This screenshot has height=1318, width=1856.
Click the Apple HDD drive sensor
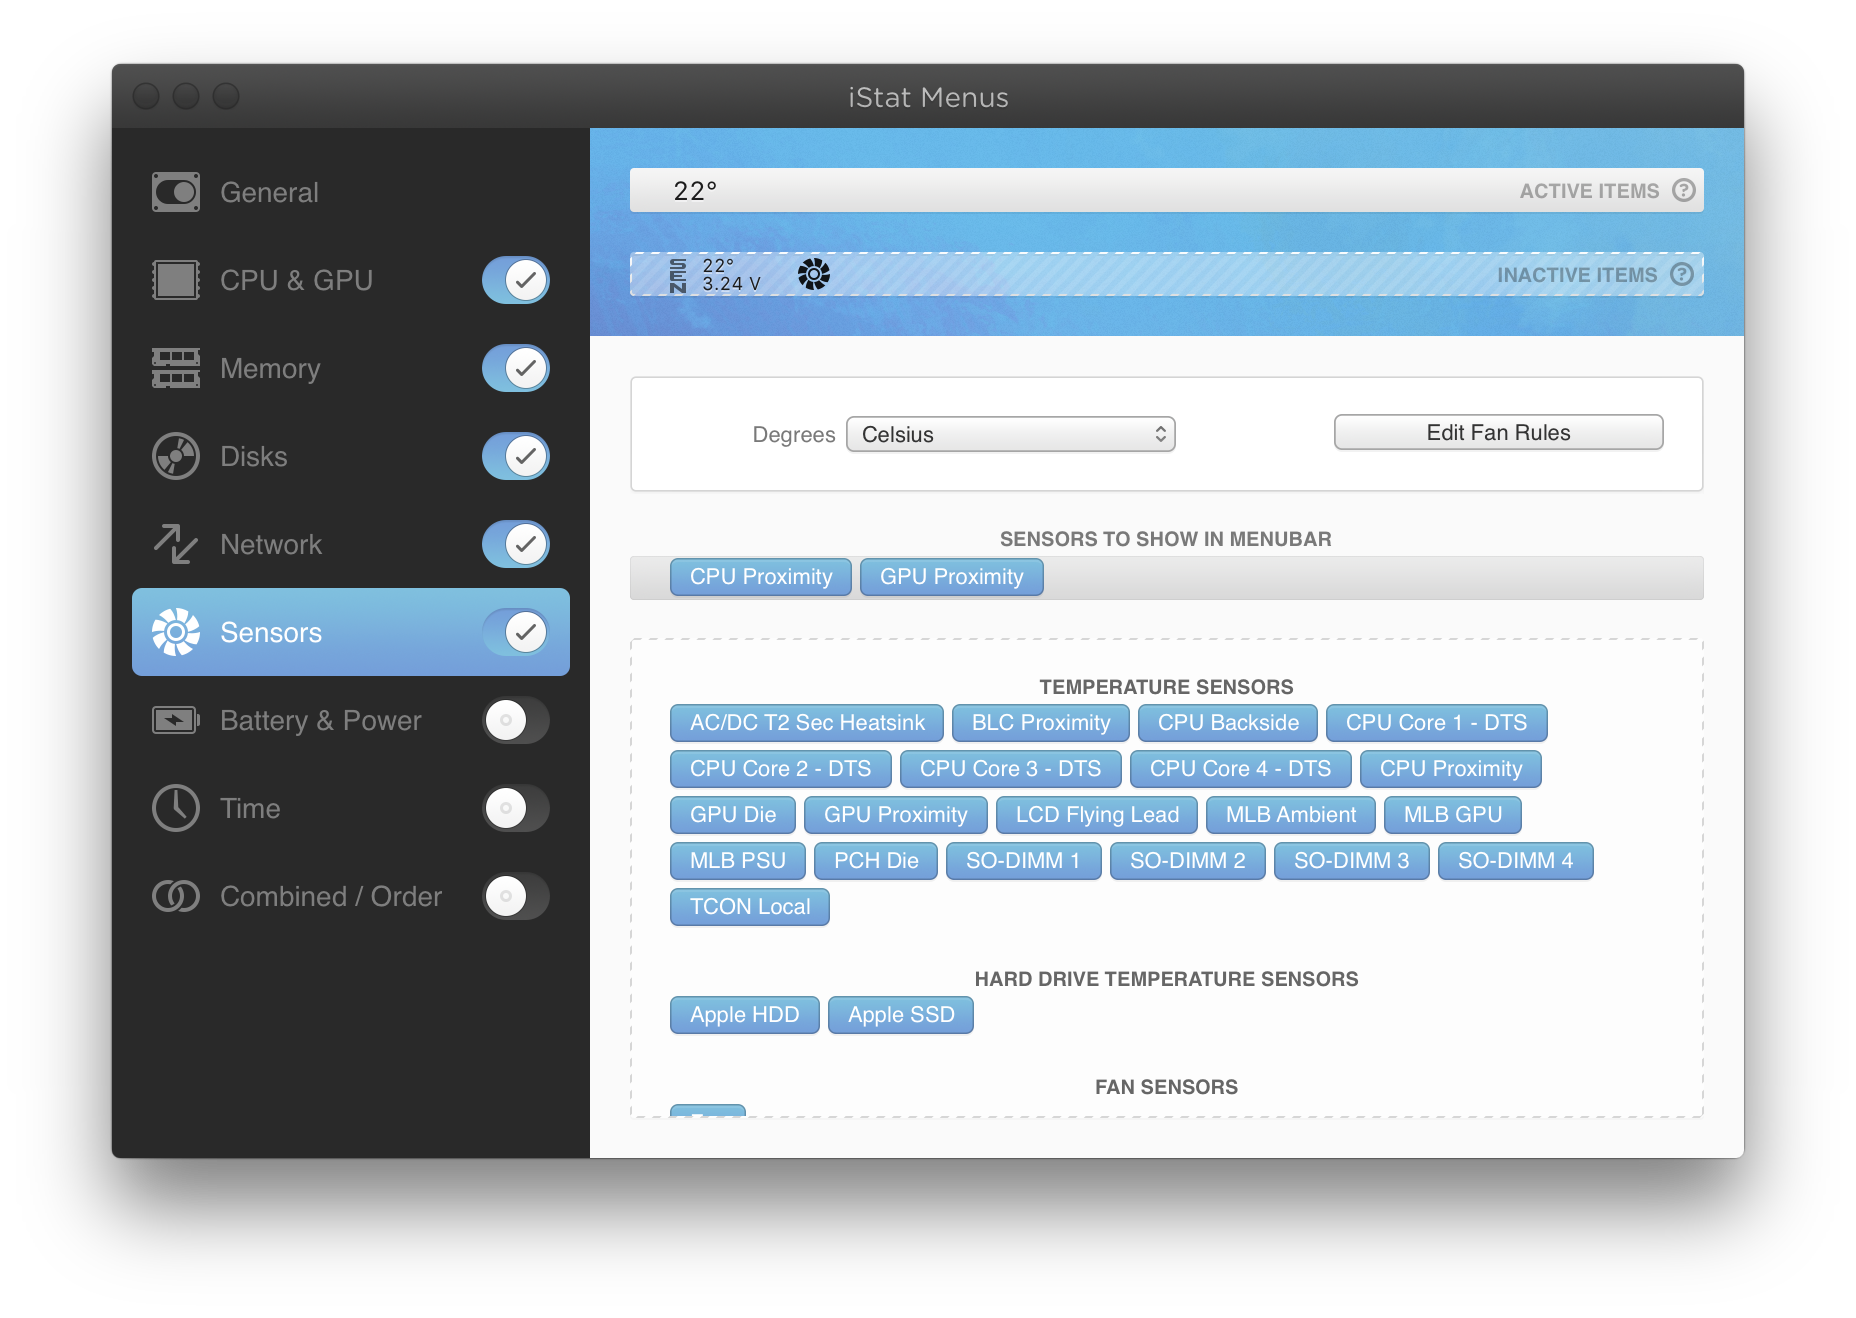745,1015
